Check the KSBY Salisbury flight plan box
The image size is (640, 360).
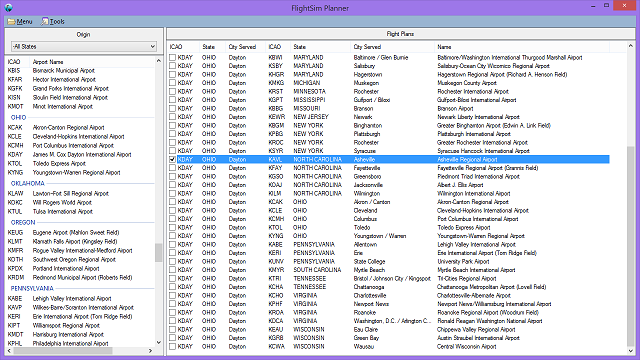[x=172, y=66]
